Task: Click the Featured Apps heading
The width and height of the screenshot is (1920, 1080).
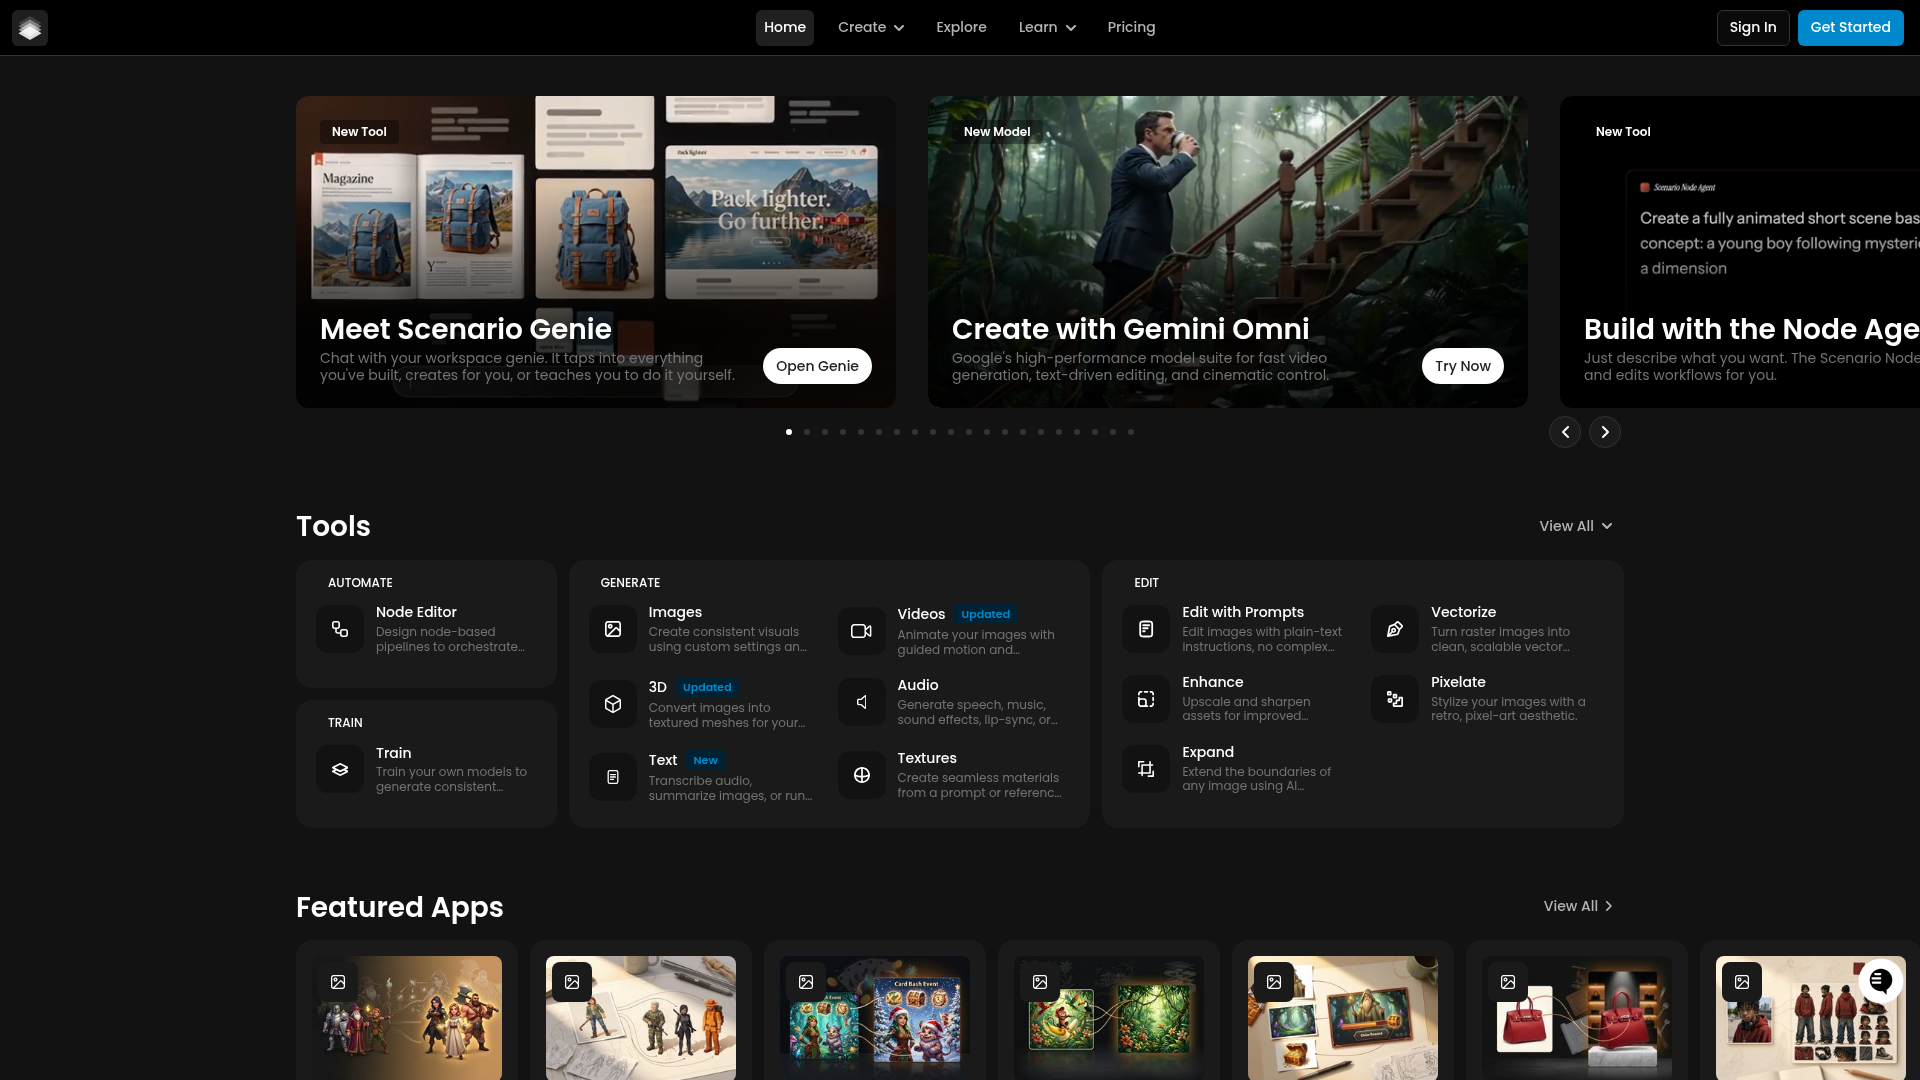Action: click(x=400, y=907)
